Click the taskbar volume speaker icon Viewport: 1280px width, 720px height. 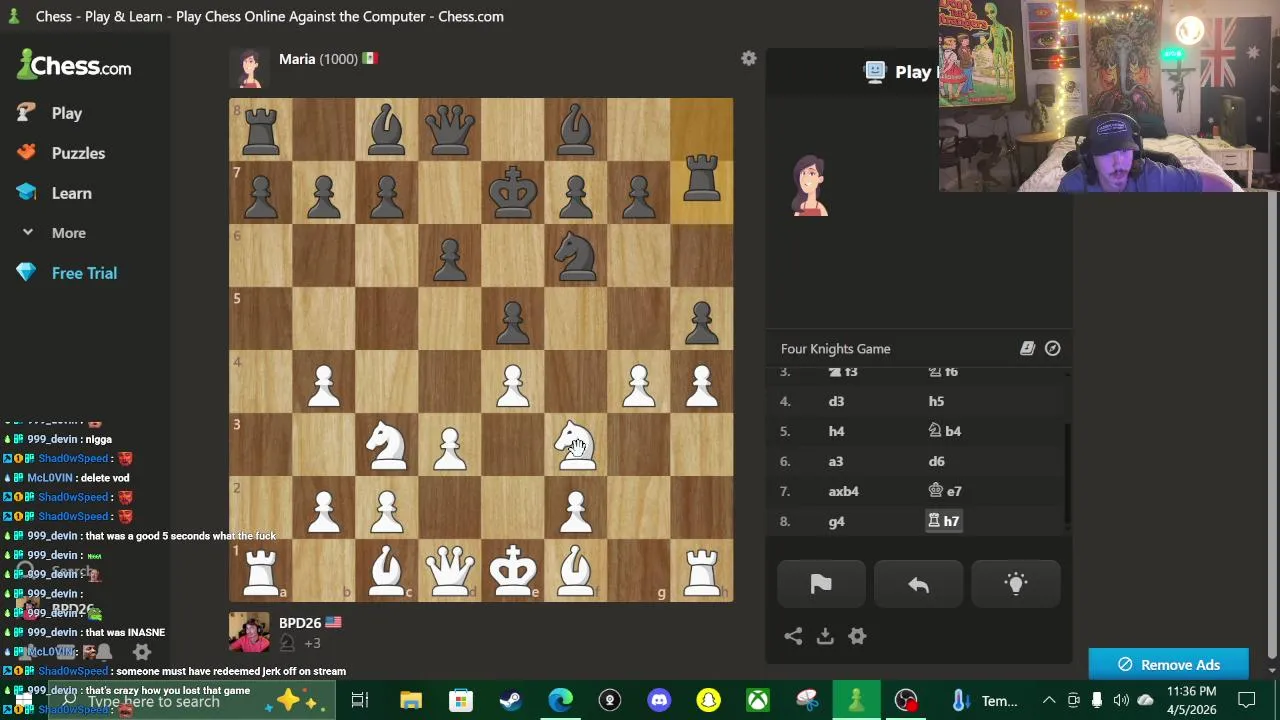(x=1121, y=700)
